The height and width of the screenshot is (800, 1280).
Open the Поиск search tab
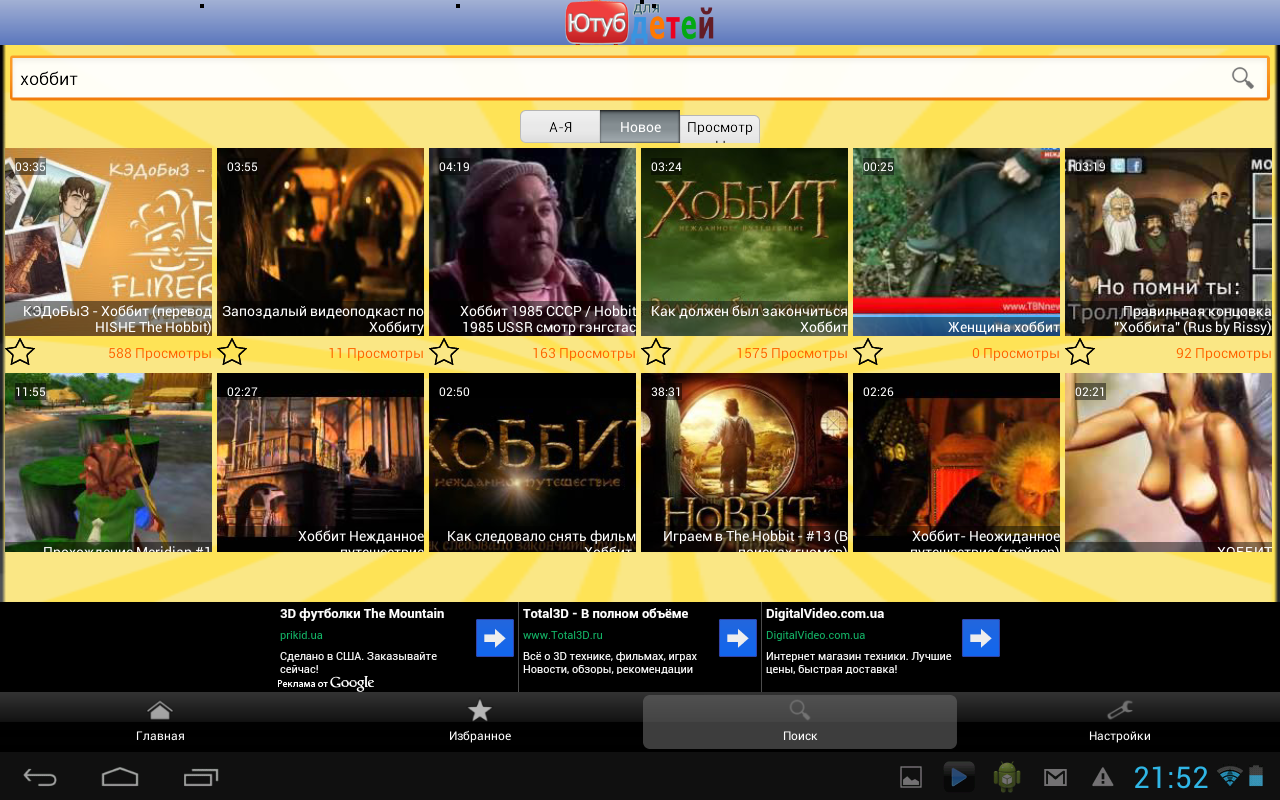click(800, 722)
